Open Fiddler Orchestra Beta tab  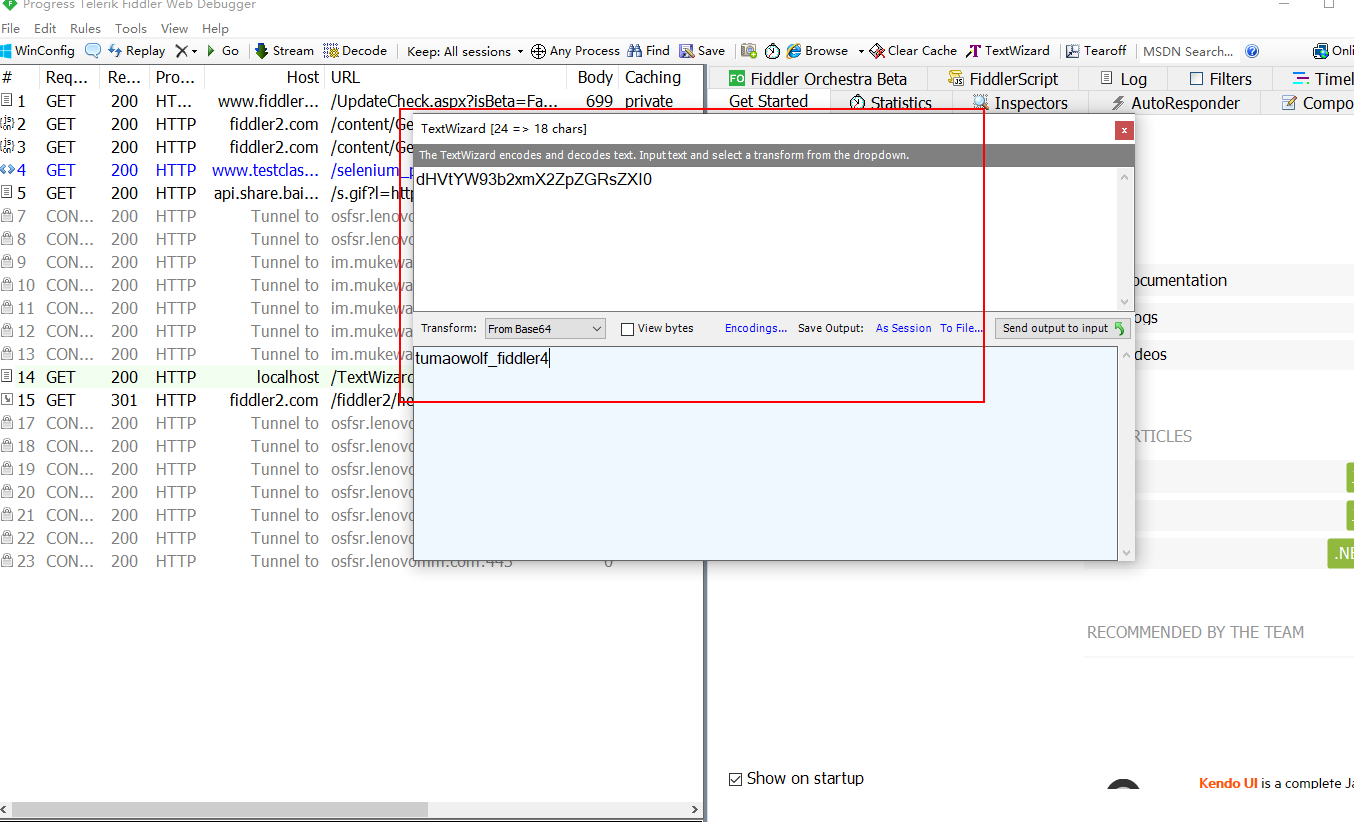coord(818,79)
